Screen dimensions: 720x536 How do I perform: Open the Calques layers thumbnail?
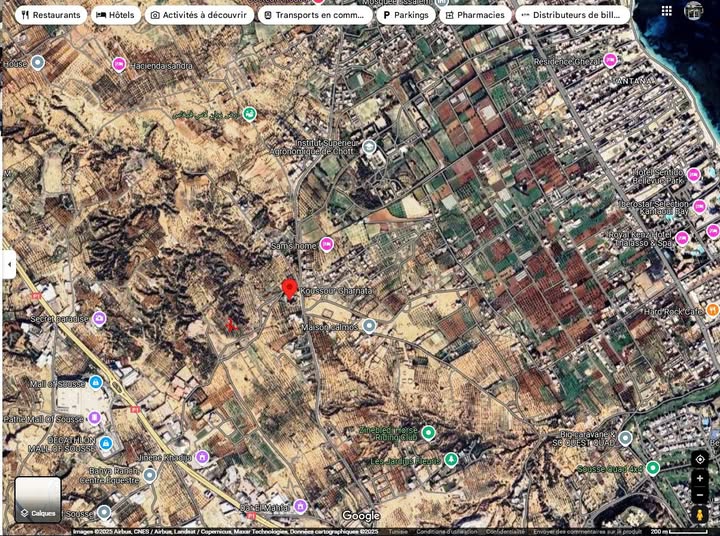point(38,499)
